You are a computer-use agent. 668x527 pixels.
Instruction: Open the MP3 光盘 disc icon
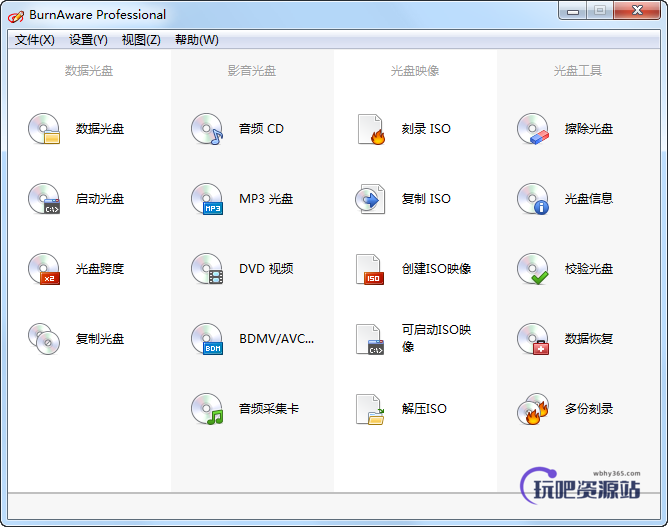coord(207,199)
